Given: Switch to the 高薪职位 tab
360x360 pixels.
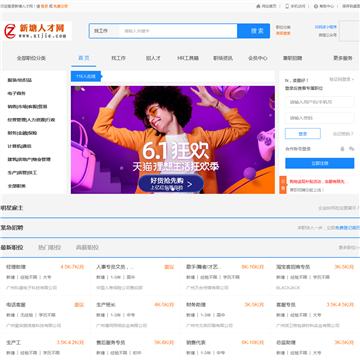Looking at the screenshot, I should pos(87,248).
